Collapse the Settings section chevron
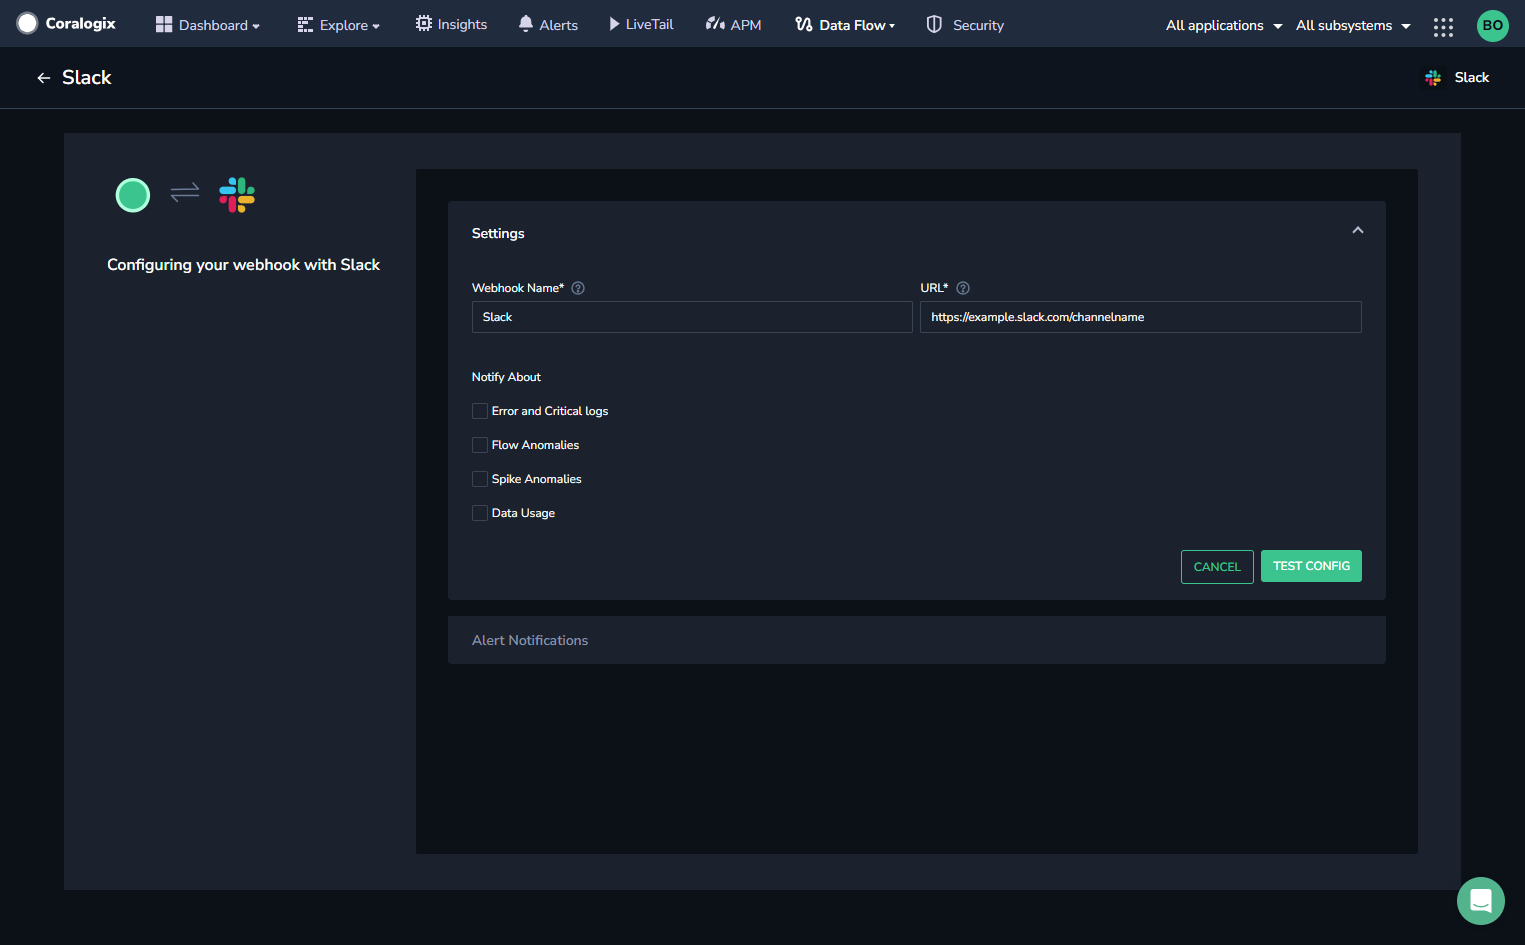 pos(1358,231)
